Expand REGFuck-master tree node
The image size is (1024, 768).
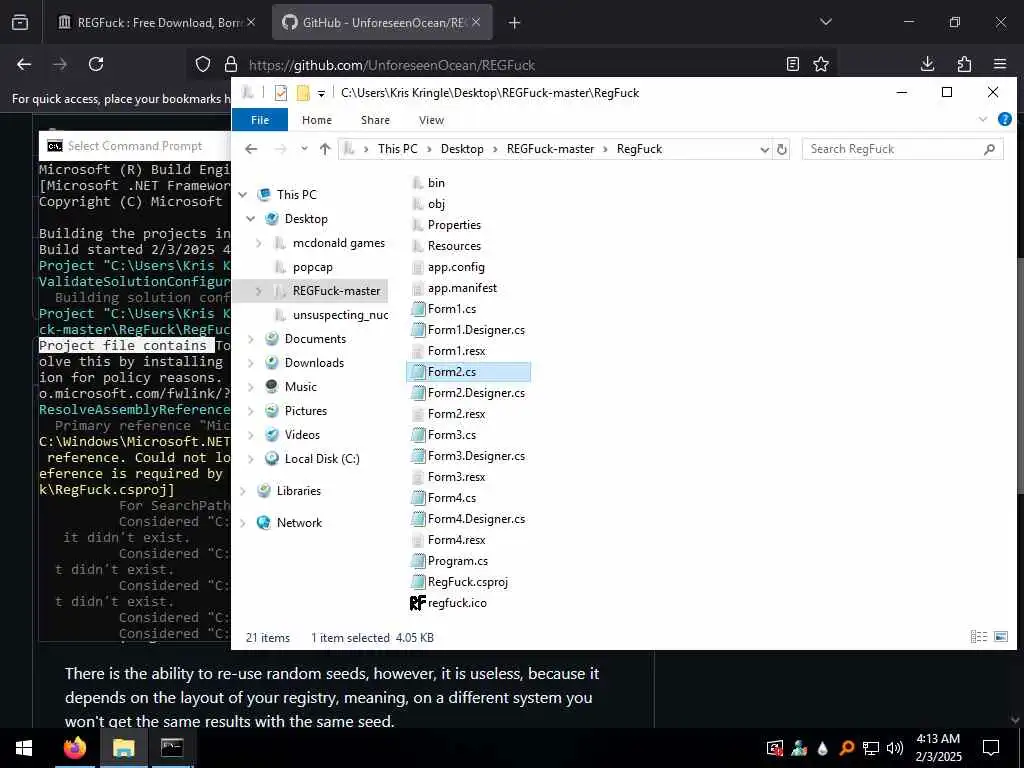click(259, 291)
